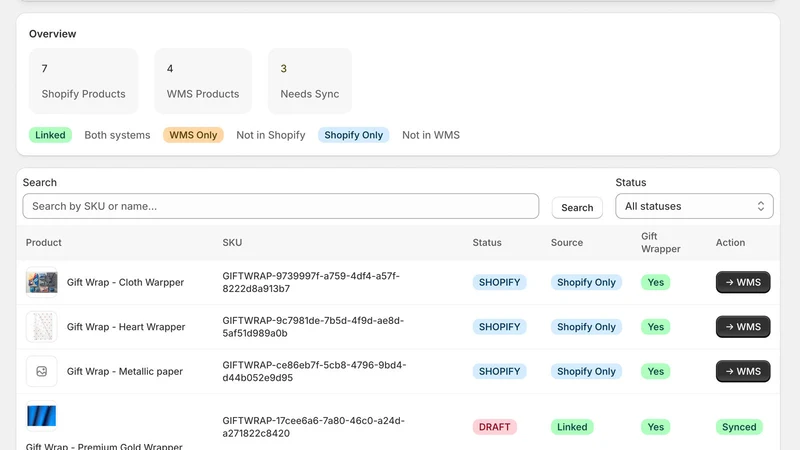The height and width of the screenshot is (450, 800).
Task: Click the SKU starting GIFTWRAP-9c7981de
Action: coord(313,327)
